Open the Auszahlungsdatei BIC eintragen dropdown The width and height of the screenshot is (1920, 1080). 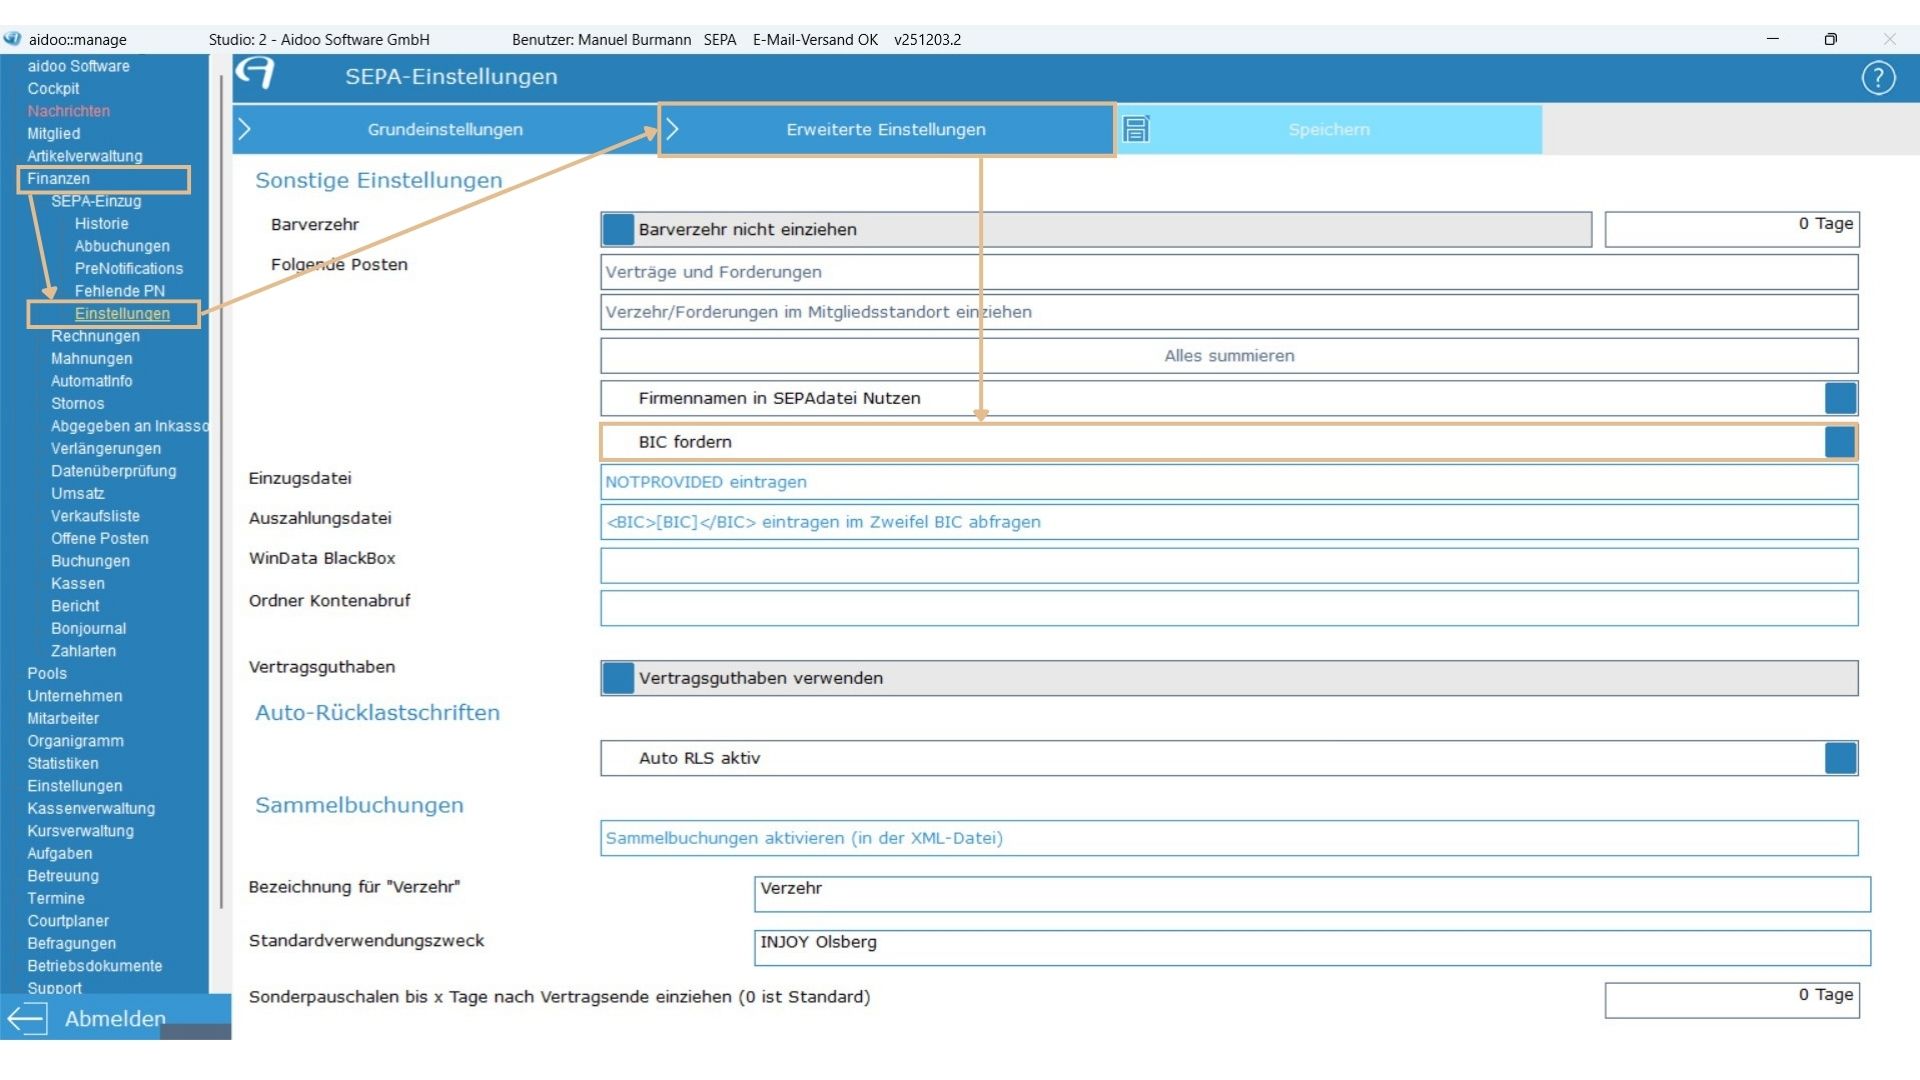coord(1228,522)
